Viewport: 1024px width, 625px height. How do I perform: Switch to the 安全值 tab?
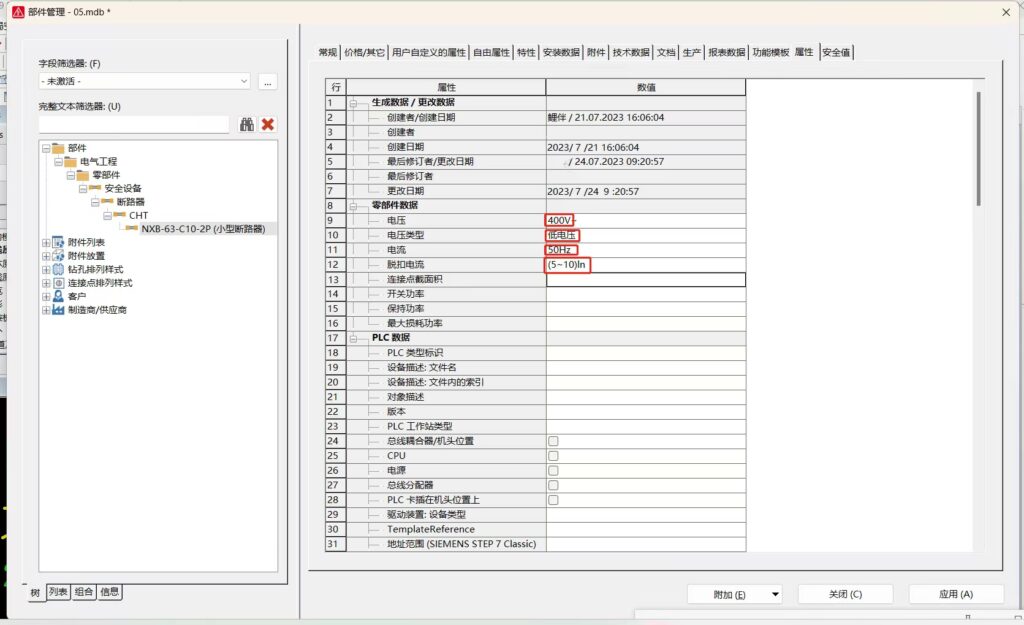click(x=834, y=52)
